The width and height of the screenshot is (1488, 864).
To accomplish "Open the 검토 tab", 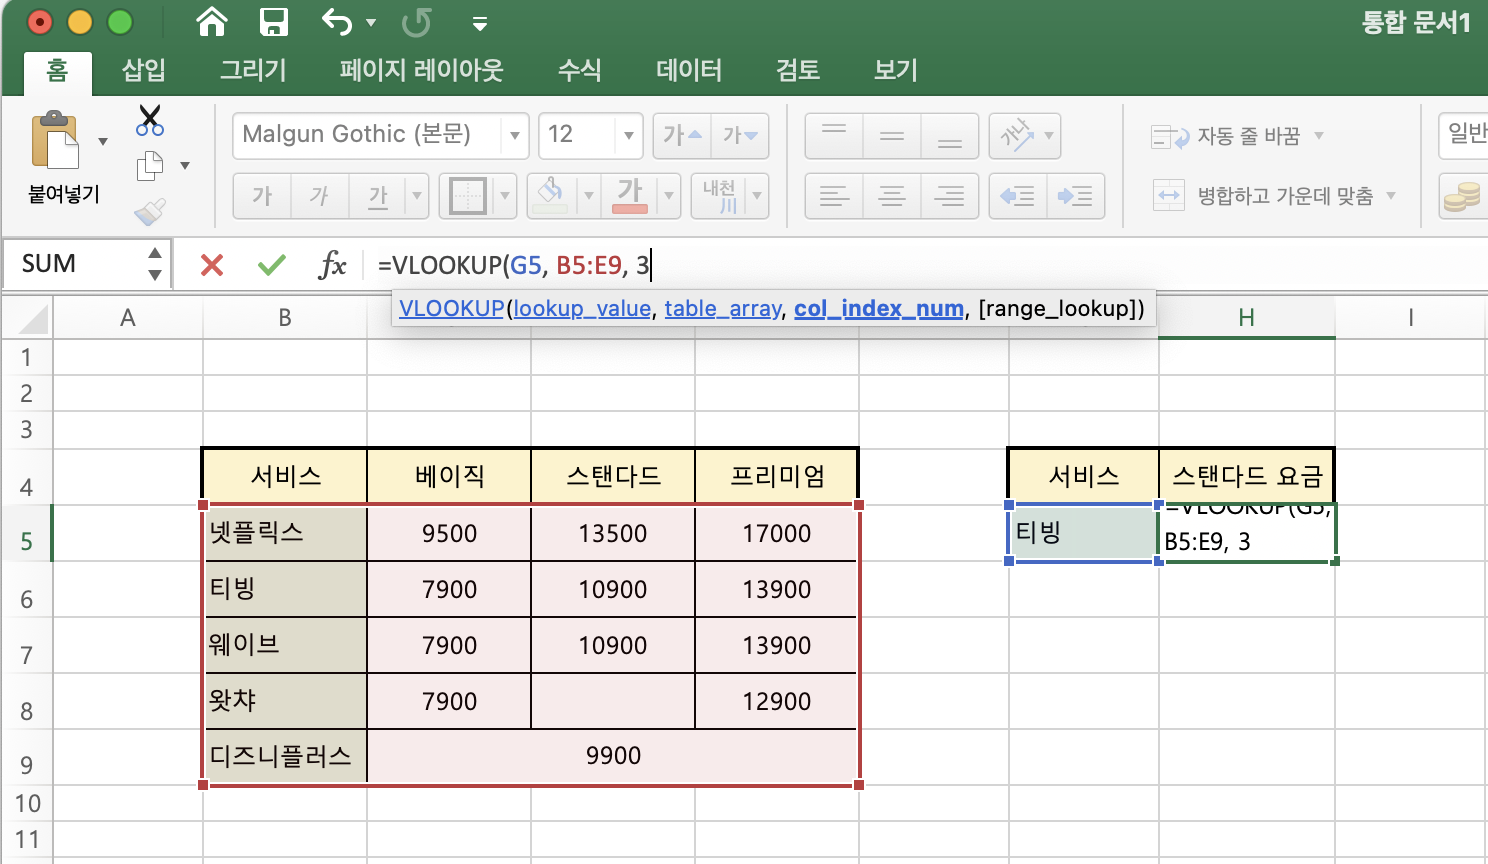I will (x=798, y=70).
